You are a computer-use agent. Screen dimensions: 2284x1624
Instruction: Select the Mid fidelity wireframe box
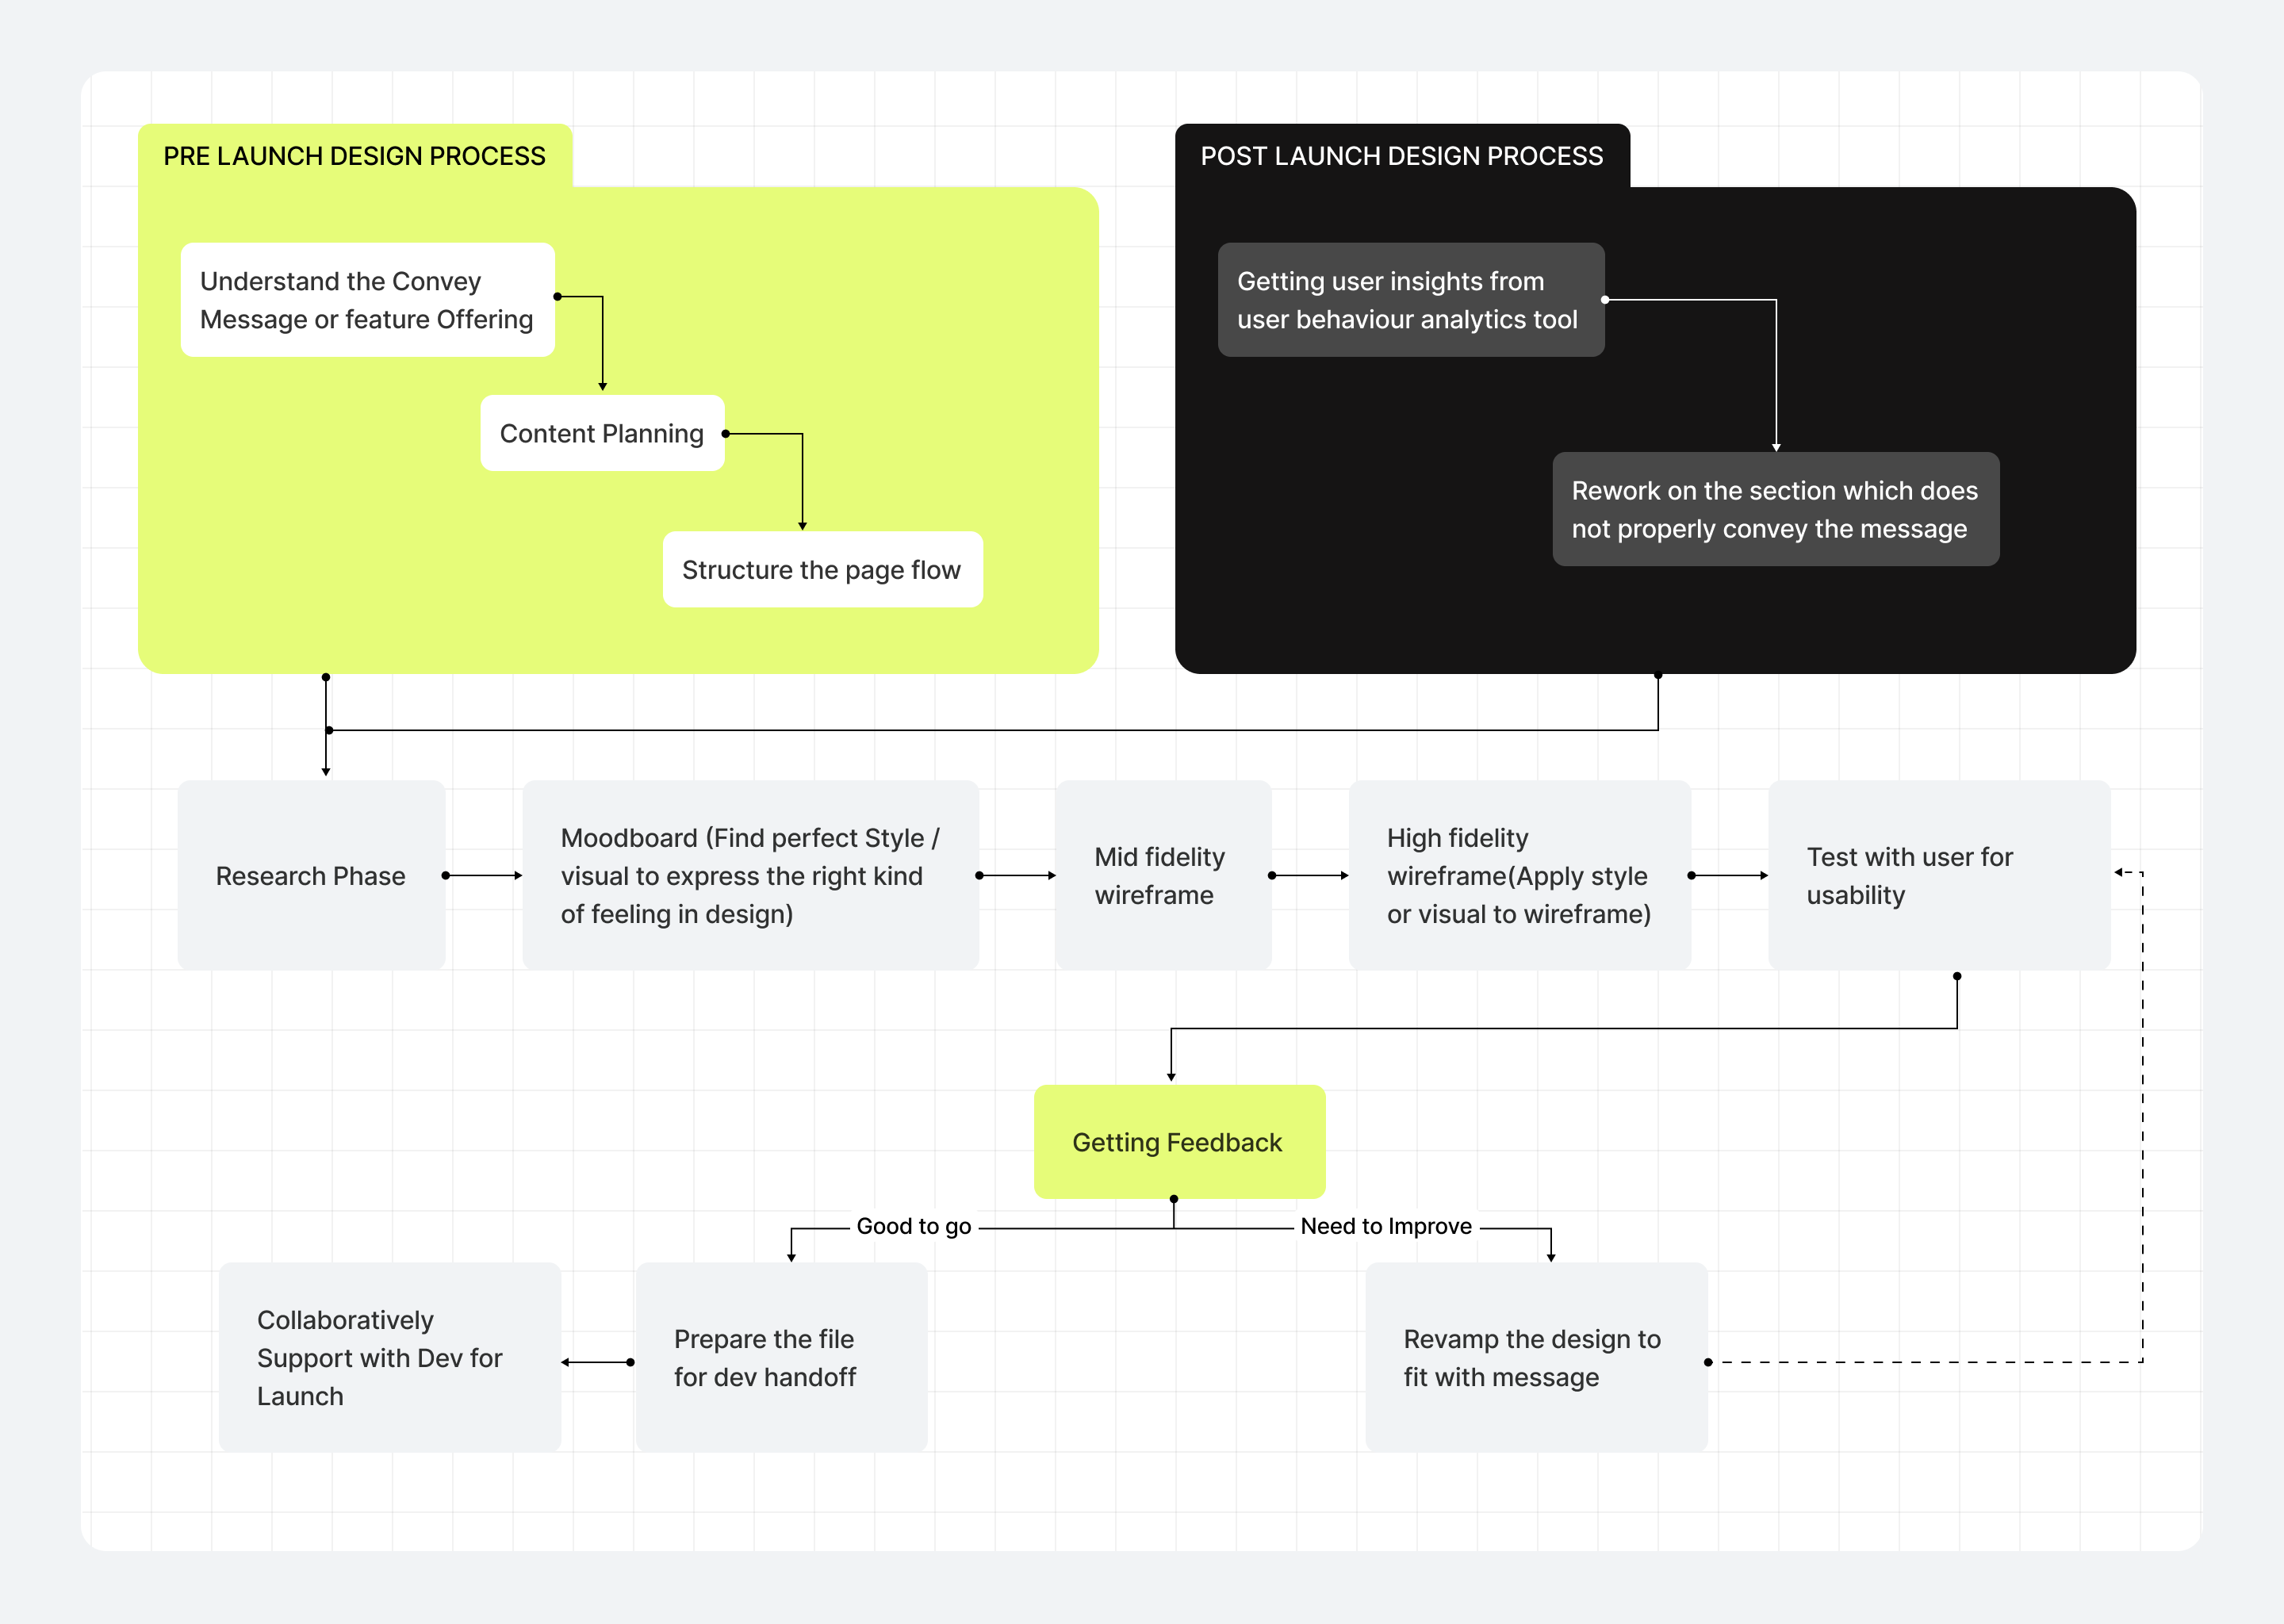(1162, 875)
